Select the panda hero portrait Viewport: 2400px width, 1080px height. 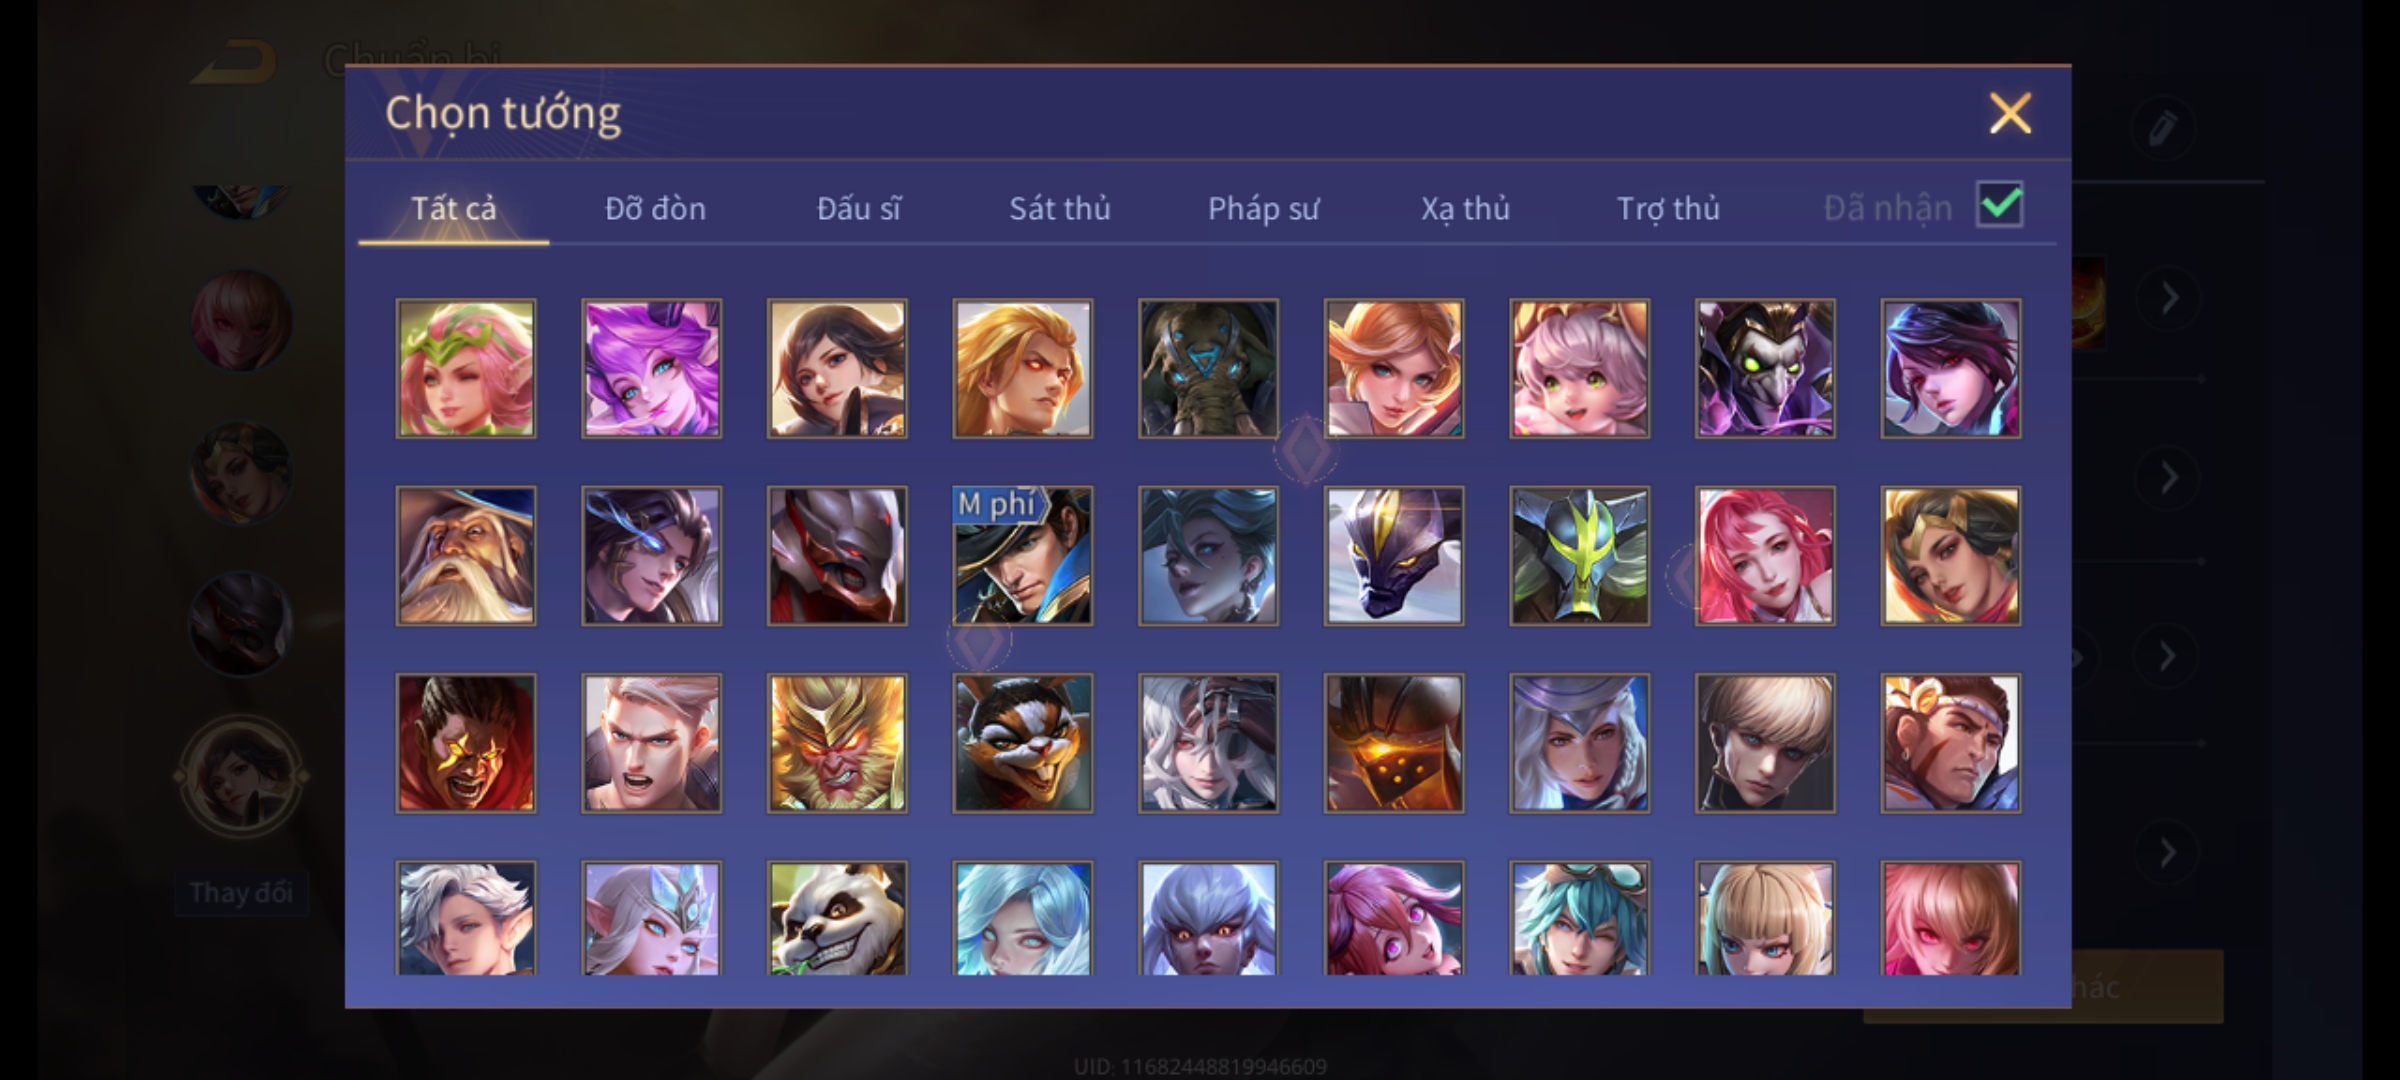[x=837, y=918]
